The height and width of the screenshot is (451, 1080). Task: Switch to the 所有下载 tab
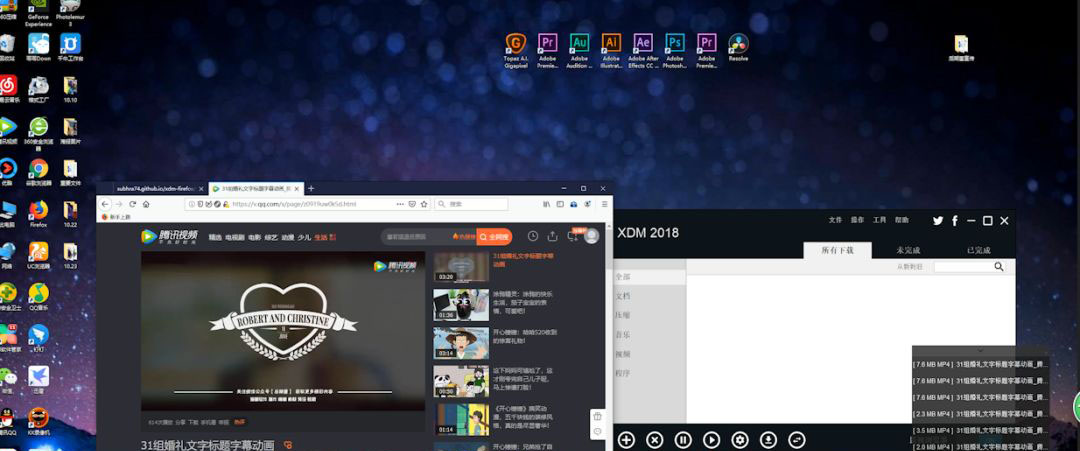click(x=838, y=251)
